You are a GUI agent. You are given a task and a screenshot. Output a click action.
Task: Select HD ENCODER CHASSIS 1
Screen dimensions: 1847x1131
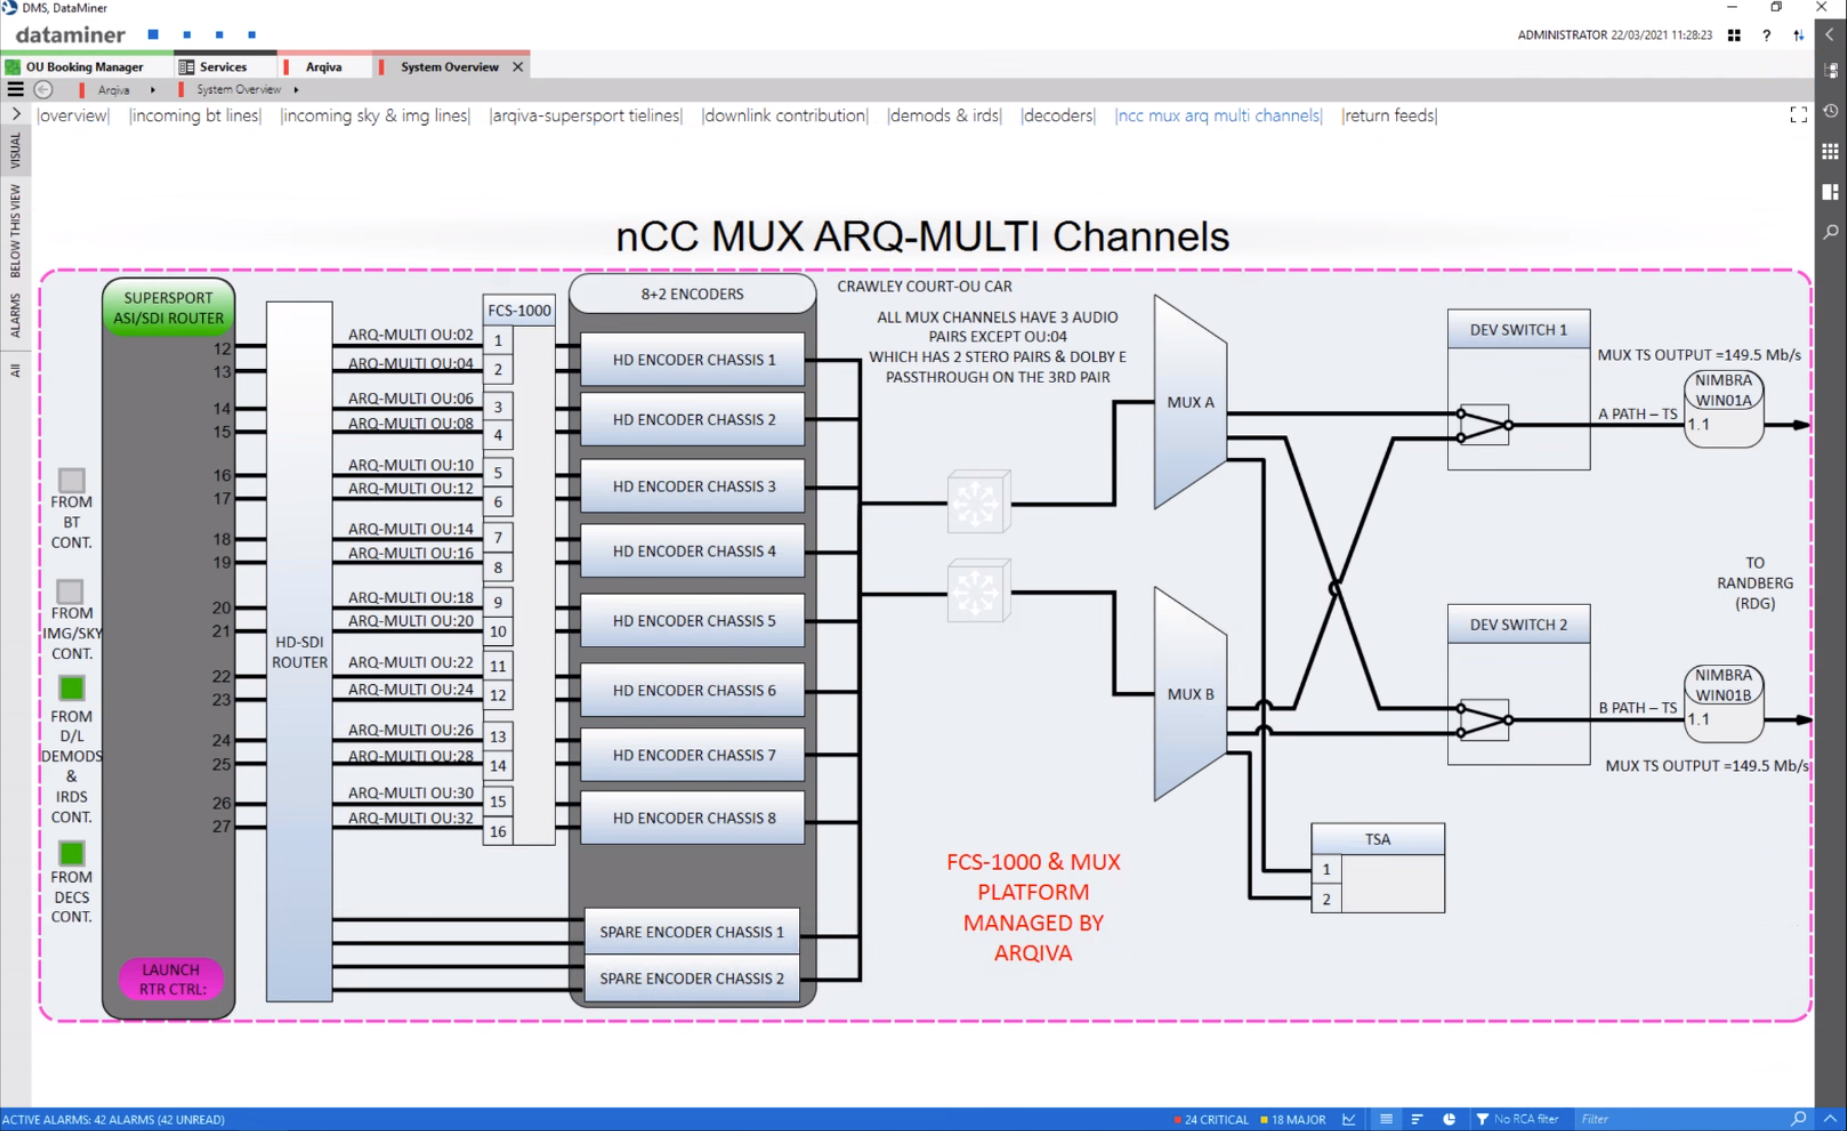pos(693,359)
